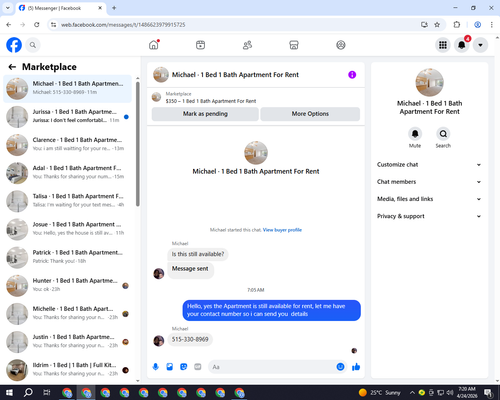Open the apps grid menu icon
500x400 pixels.
[x=443, y=45]
